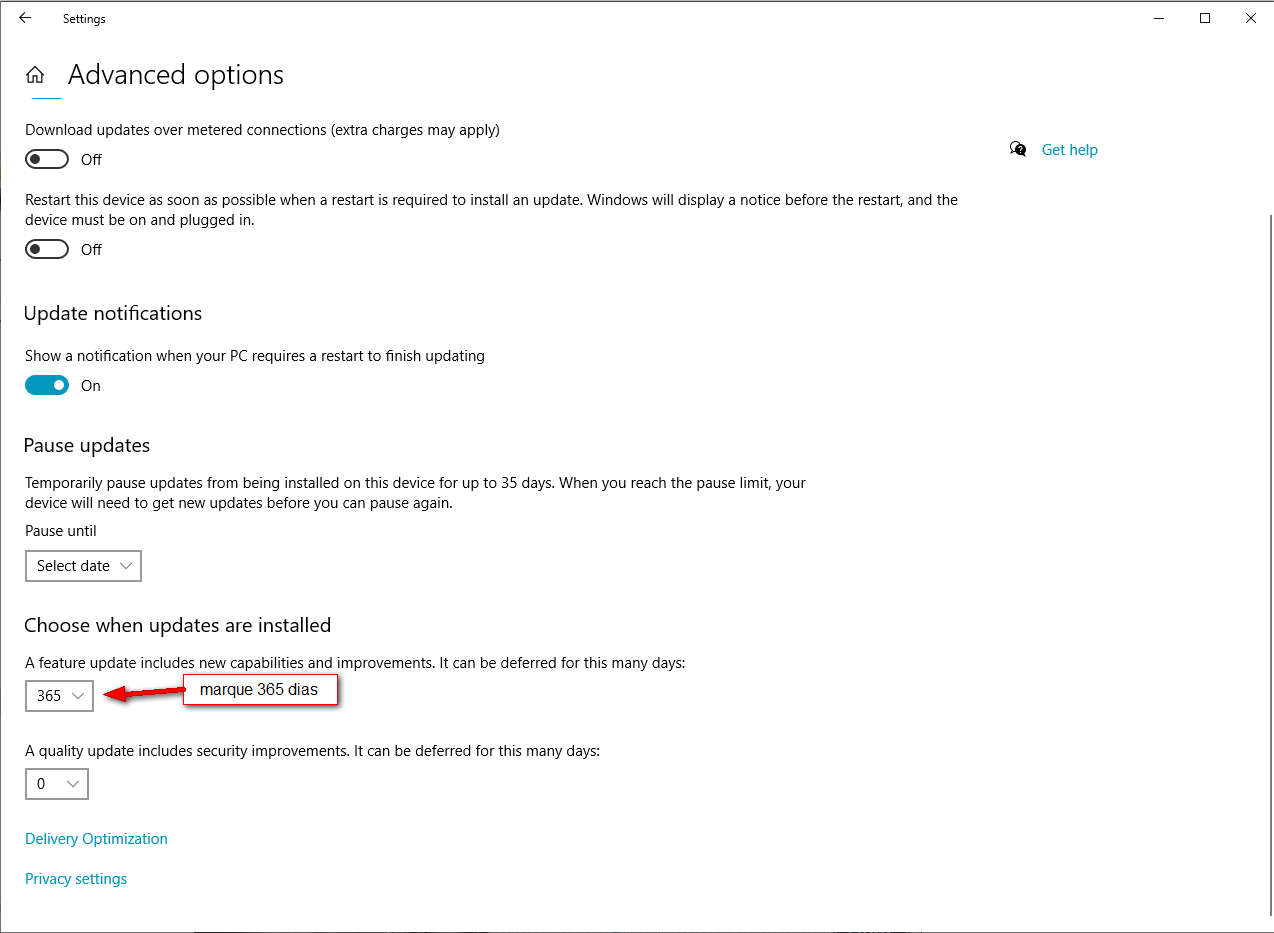Open Privacy settings link
Screen dimensions: 1274x933
pos(76,879)
